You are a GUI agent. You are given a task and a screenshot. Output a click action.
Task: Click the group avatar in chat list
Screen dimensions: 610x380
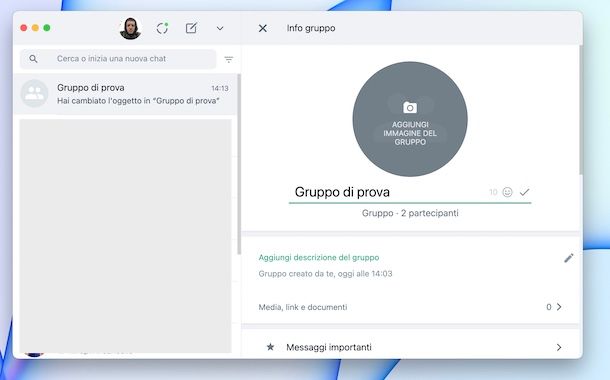[34, 93]
